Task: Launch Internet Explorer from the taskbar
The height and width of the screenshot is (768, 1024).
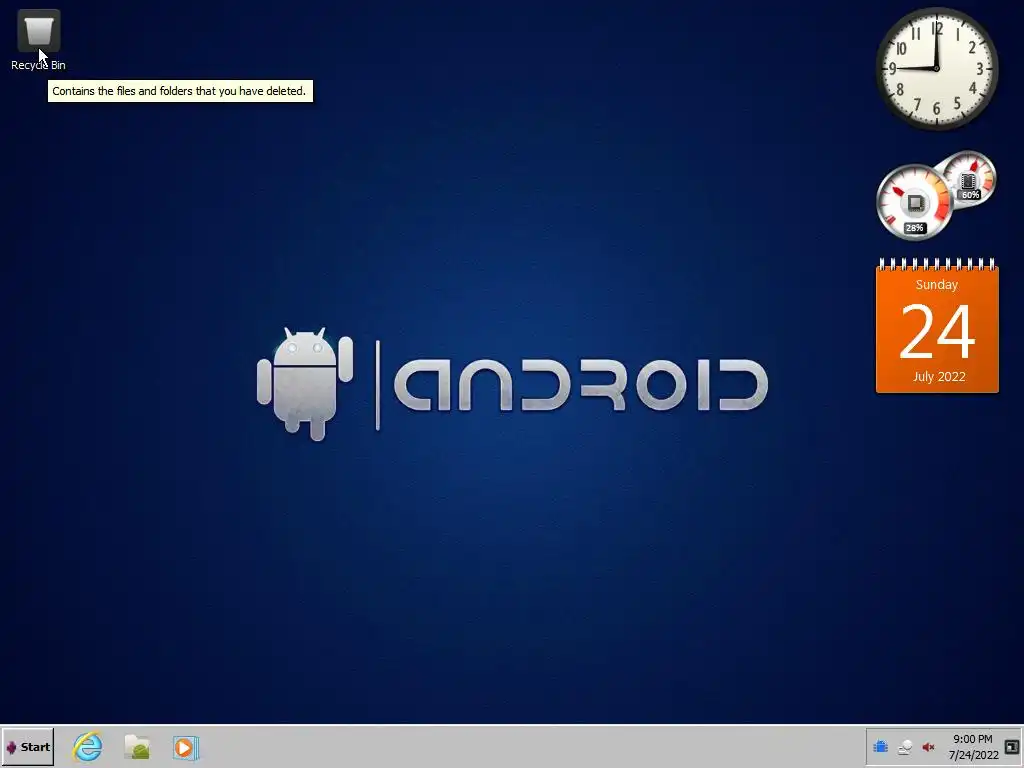Action: pyautogui.click(x=88, y=746)
